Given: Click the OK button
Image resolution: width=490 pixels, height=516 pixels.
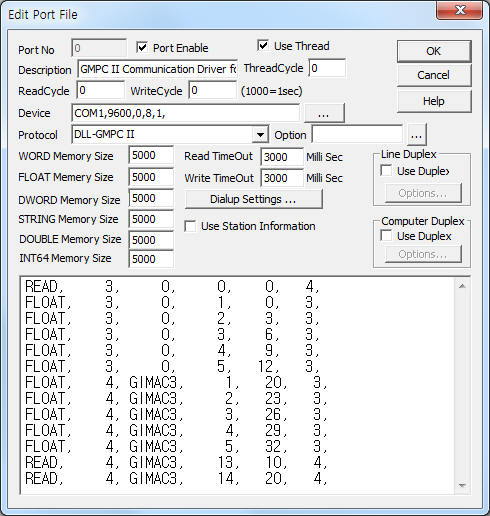Looking at the screenshot, I should click(x=434, y=51).
